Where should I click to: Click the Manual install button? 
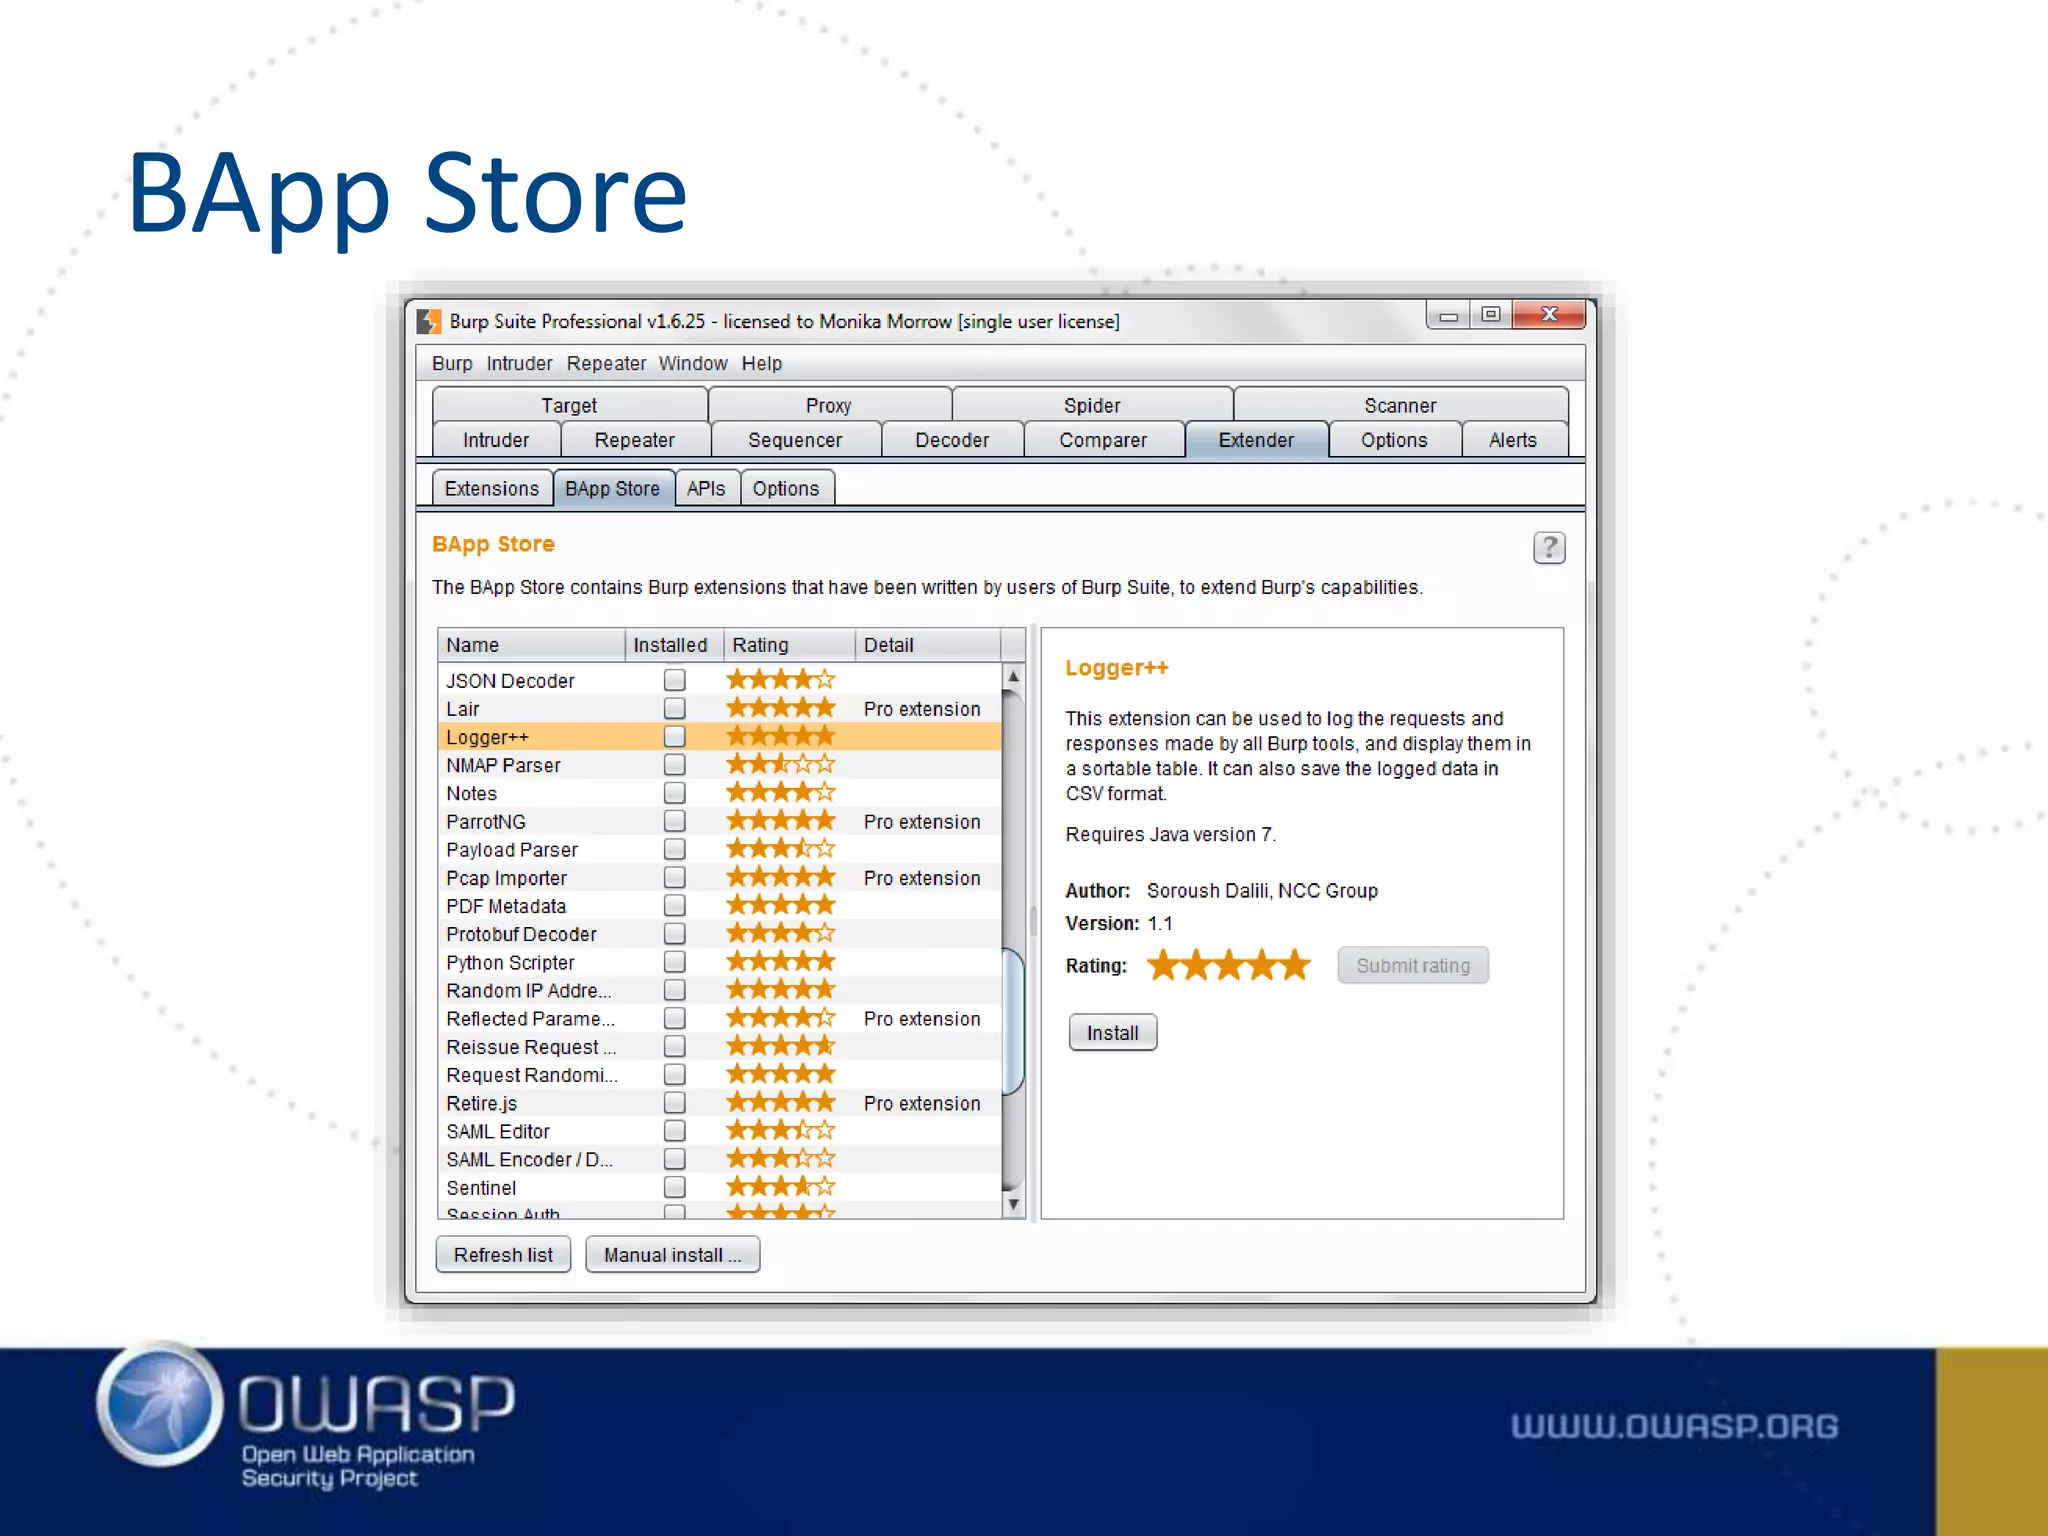coord(672,1255)
